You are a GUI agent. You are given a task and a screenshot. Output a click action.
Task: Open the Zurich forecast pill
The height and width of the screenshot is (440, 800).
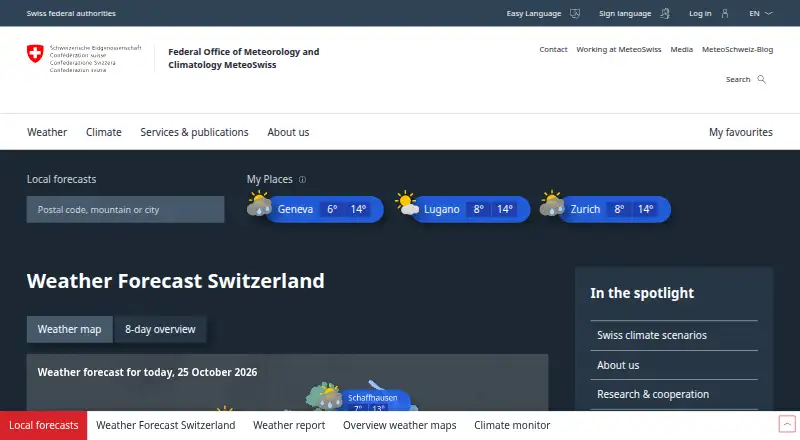[x=614, y=209]
